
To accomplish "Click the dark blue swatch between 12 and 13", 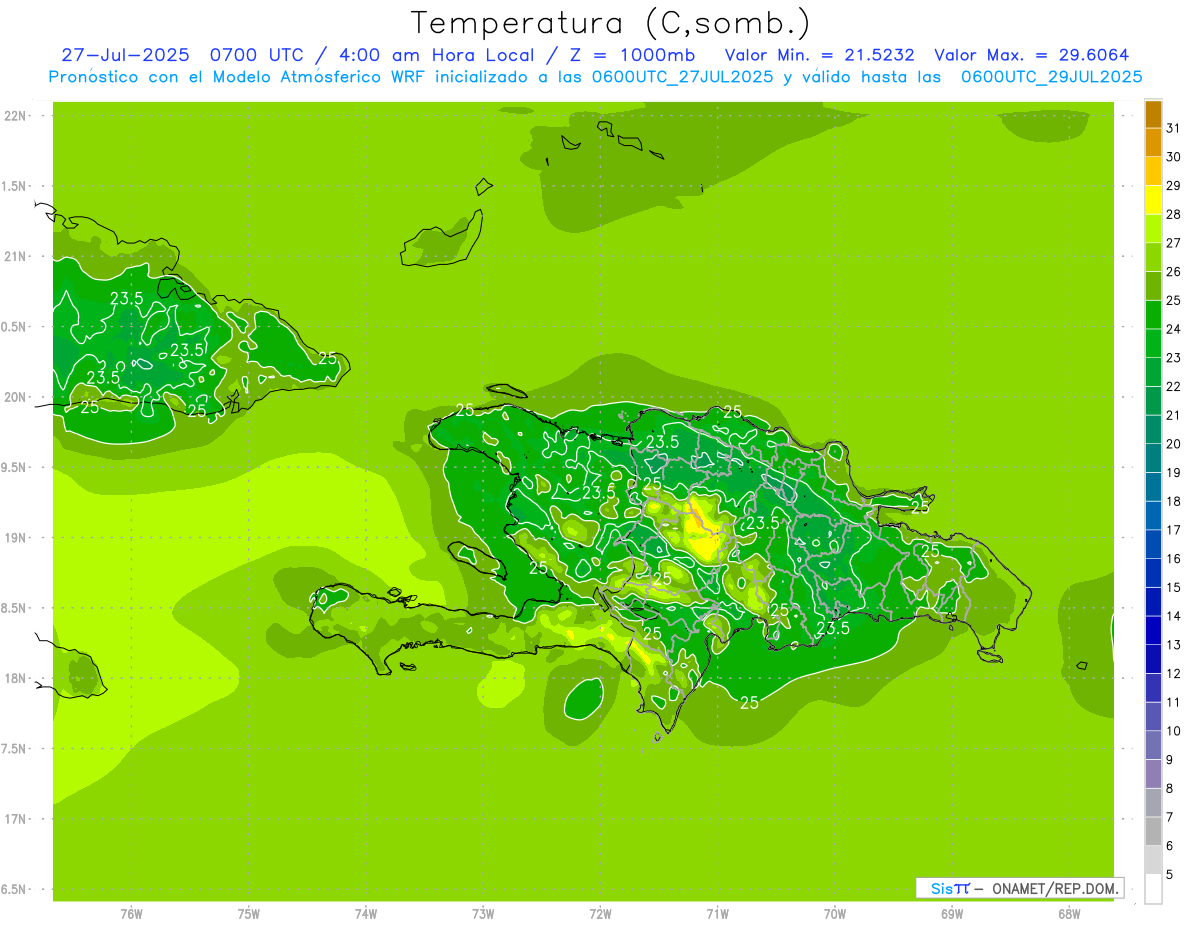I will pyautogui.click(x=1153, y=659).
